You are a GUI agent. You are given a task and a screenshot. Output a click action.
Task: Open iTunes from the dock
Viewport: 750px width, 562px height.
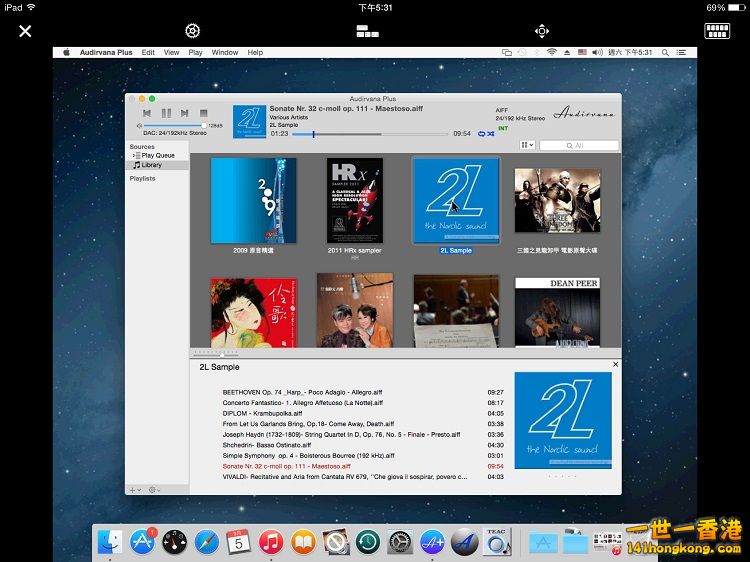click(270, 542)
